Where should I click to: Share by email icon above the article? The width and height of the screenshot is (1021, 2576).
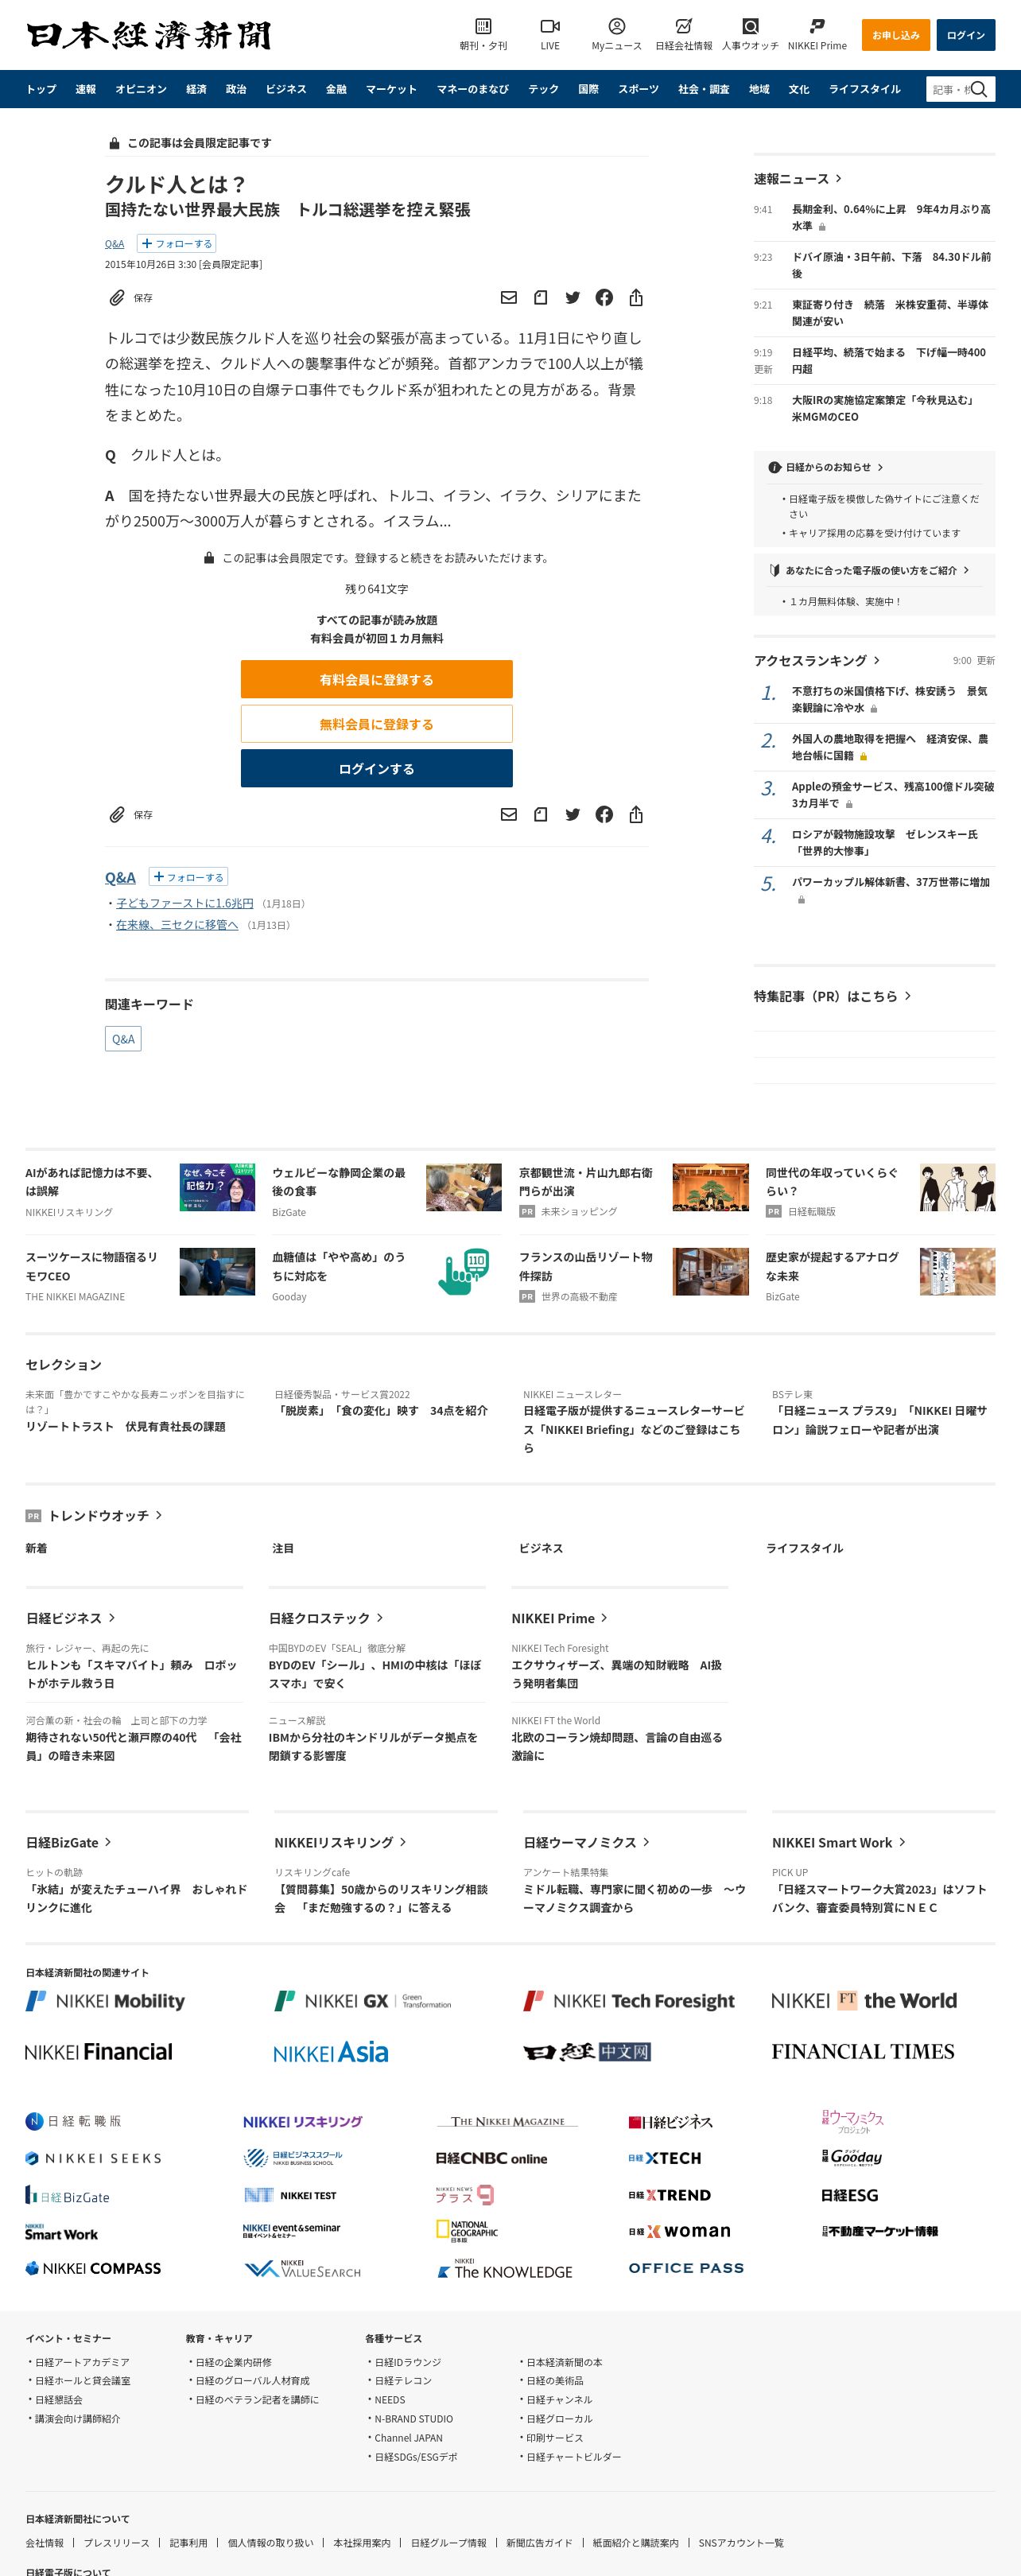508,298
